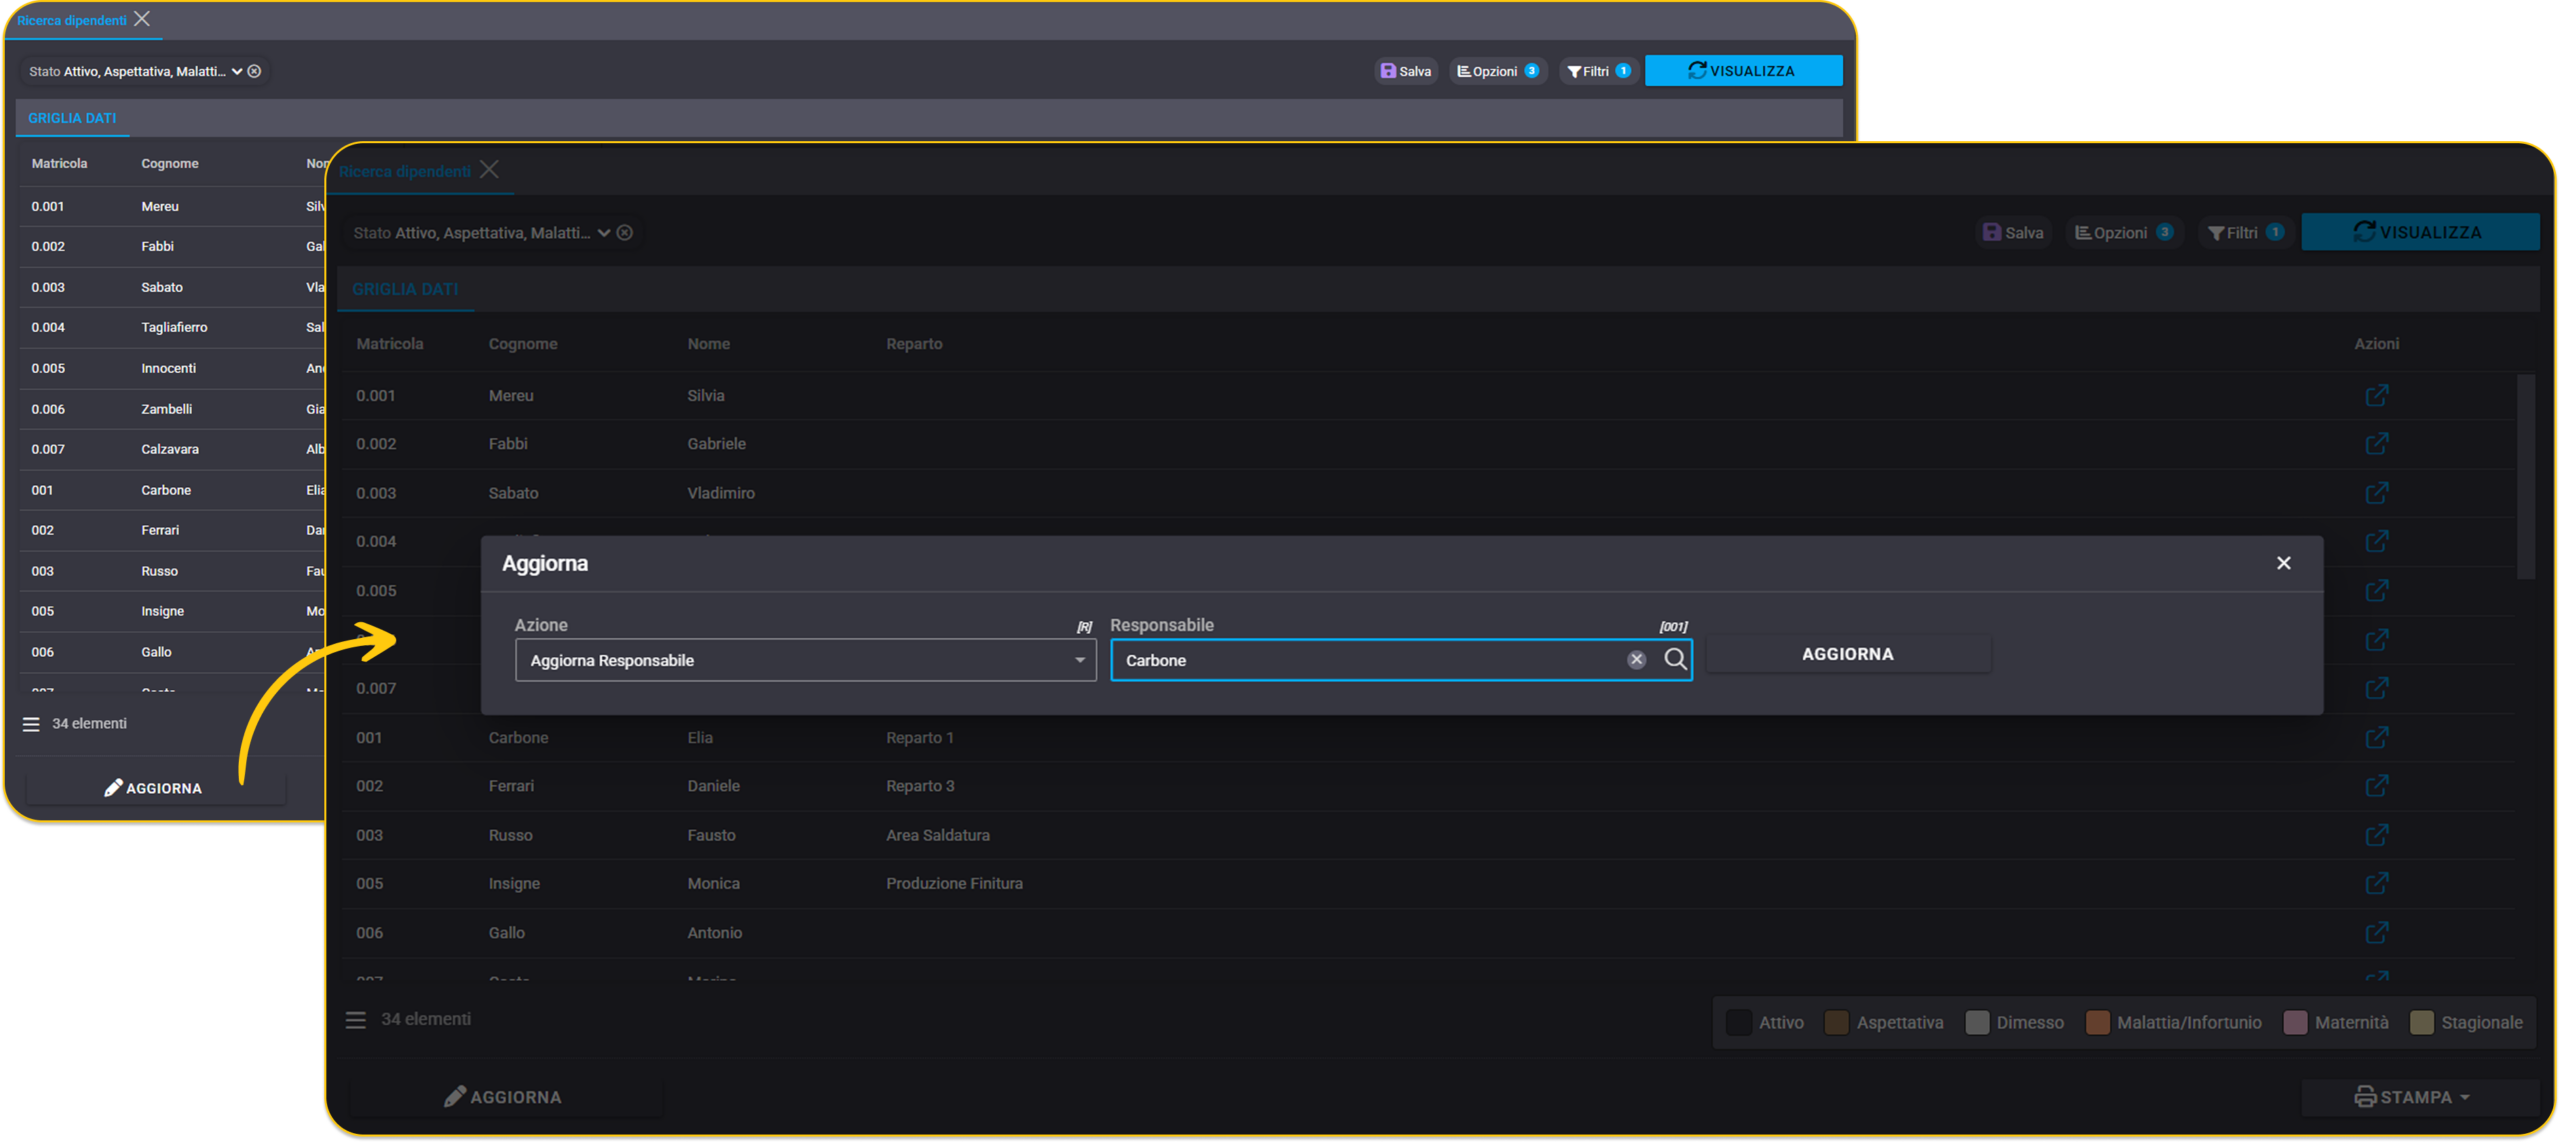
Task: Select the Tagliafierro row in background window
Action: (172, 328)
